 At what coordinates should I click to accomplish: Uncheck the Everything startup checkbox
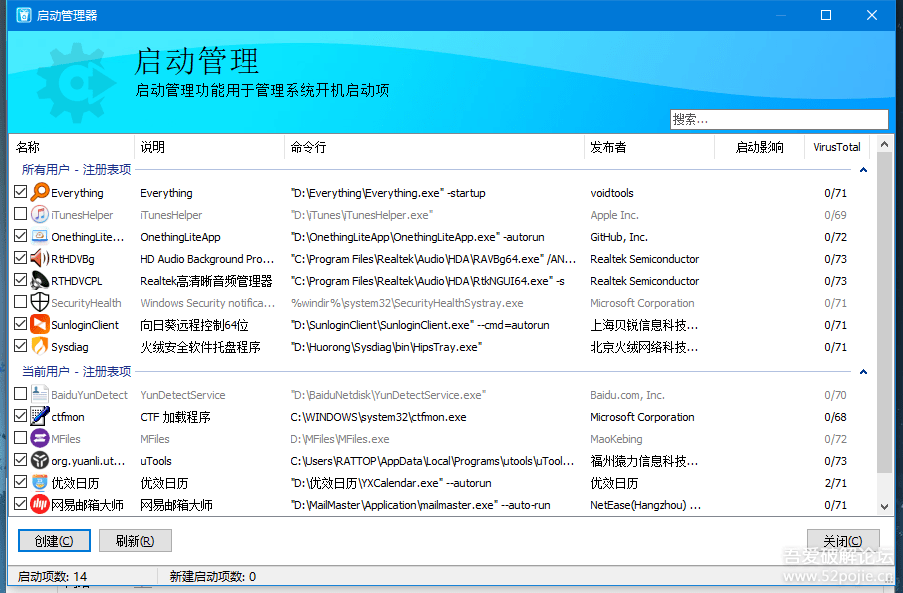(x=21, y=193)
